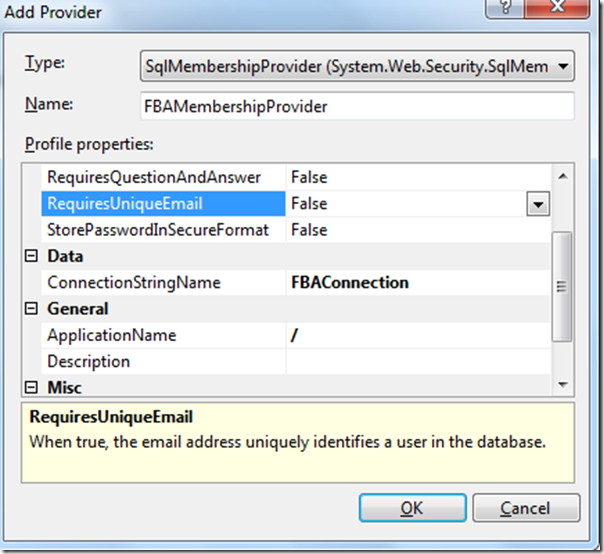Select the ConnectionStringName property label
The width and height of the screenshot is (604, 554).
(x=134, y=283)
